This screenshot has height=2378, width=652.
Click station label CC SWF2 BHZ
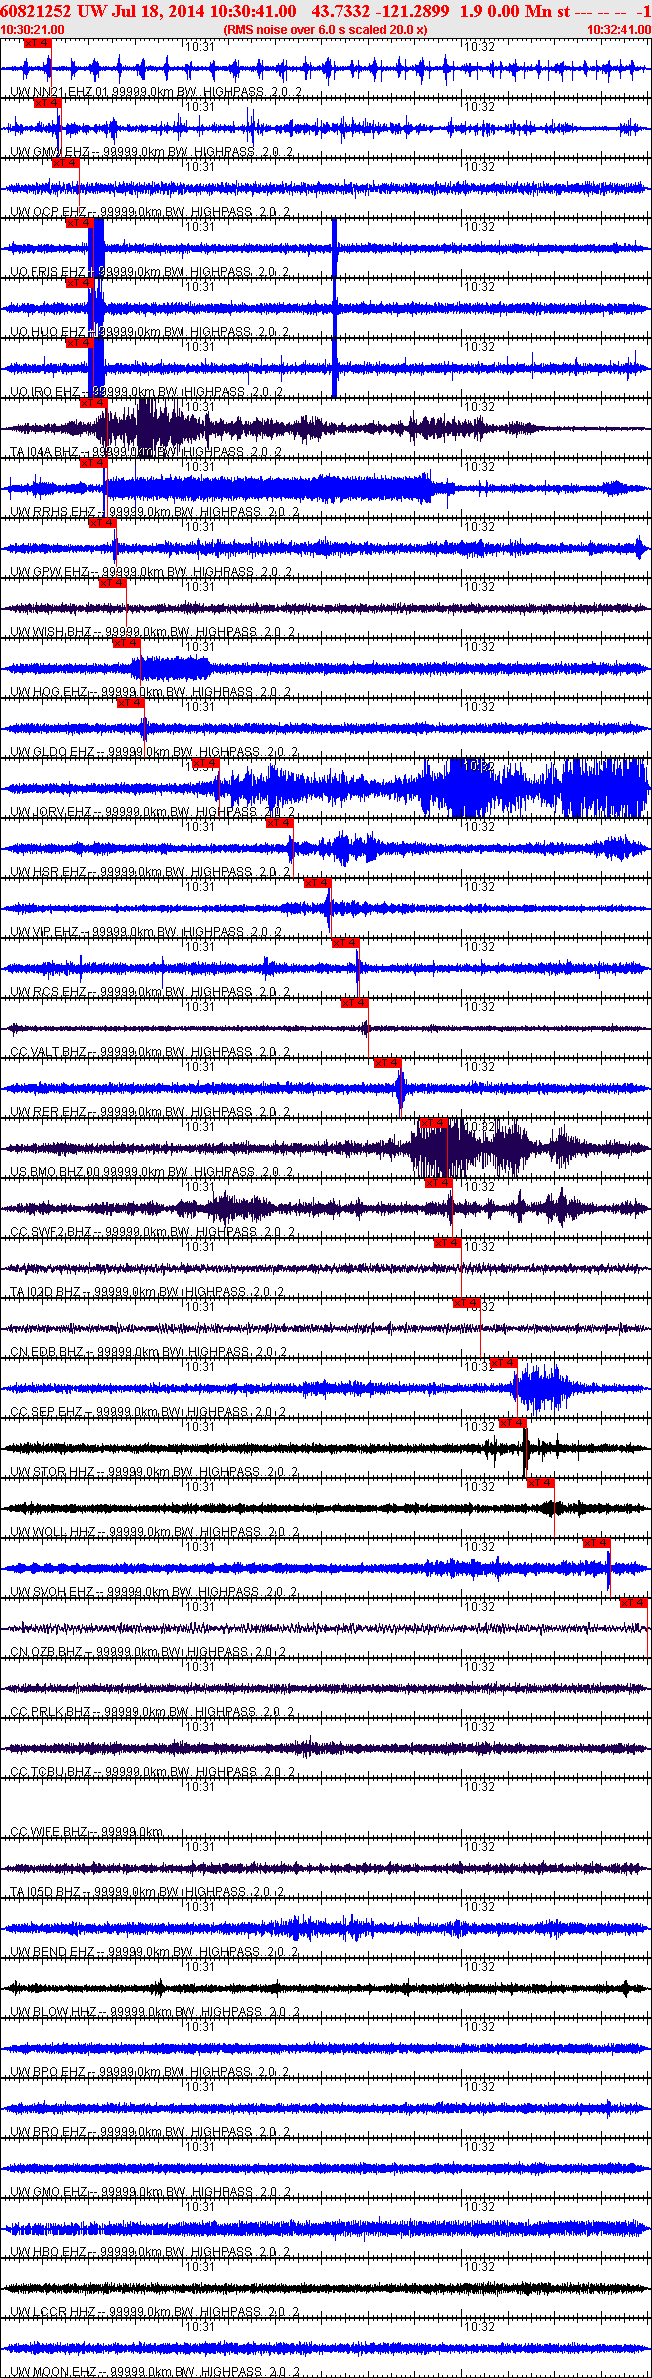[50, 1232]
